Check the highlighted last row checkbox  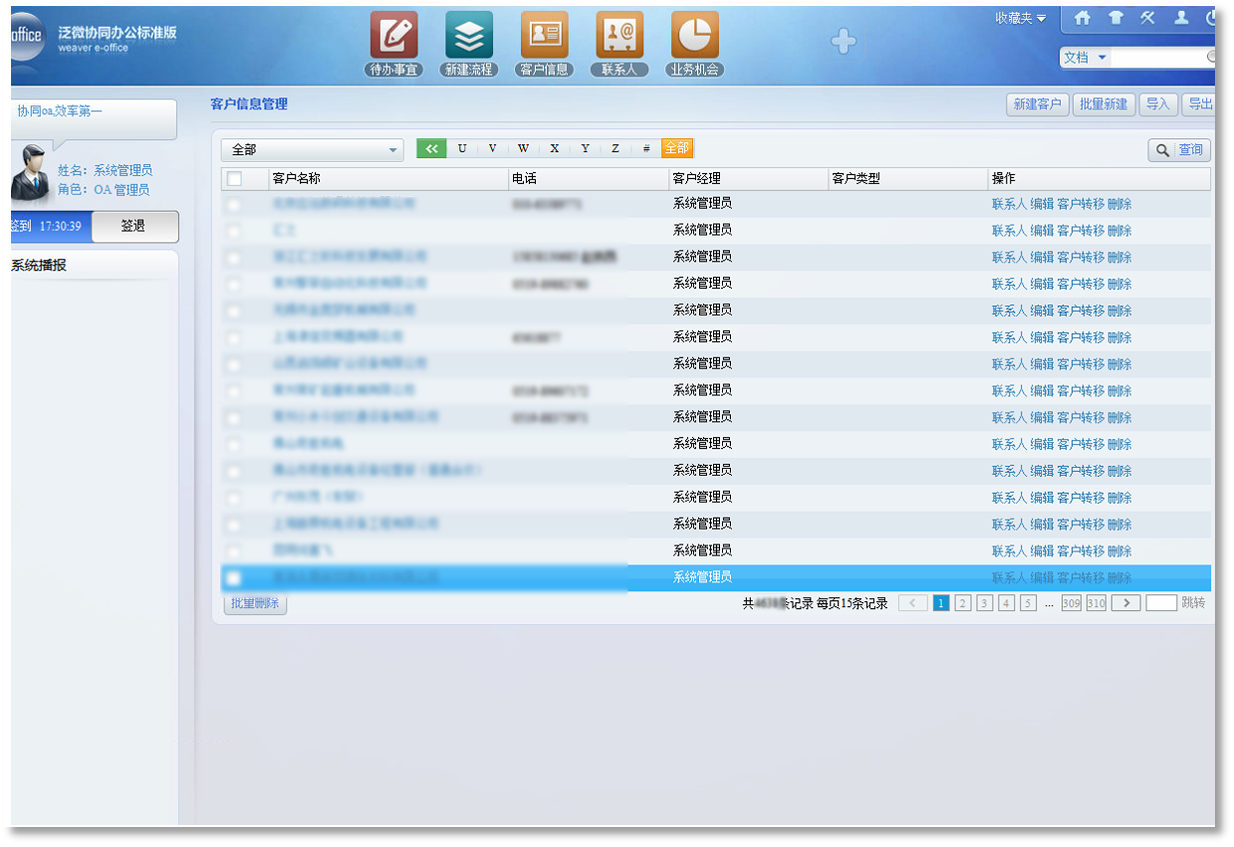click(234, 578)
